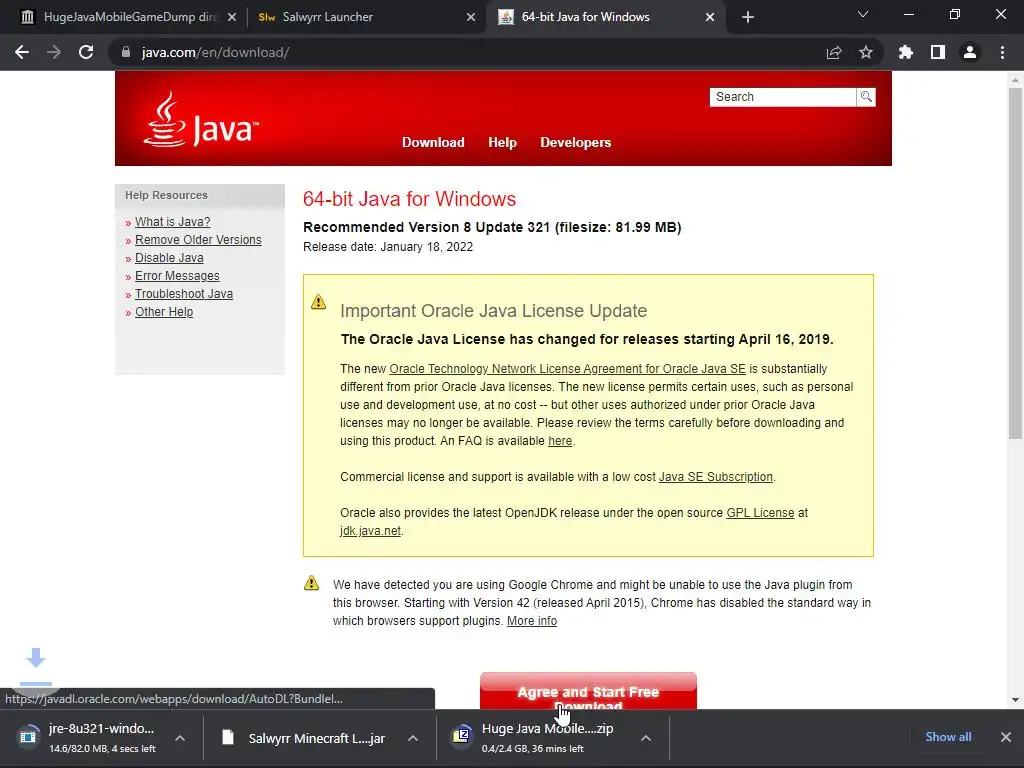Click the forward navigation arrow
Image resolution: width=1024 pixels, height=768 pixels.
point(54,52)
